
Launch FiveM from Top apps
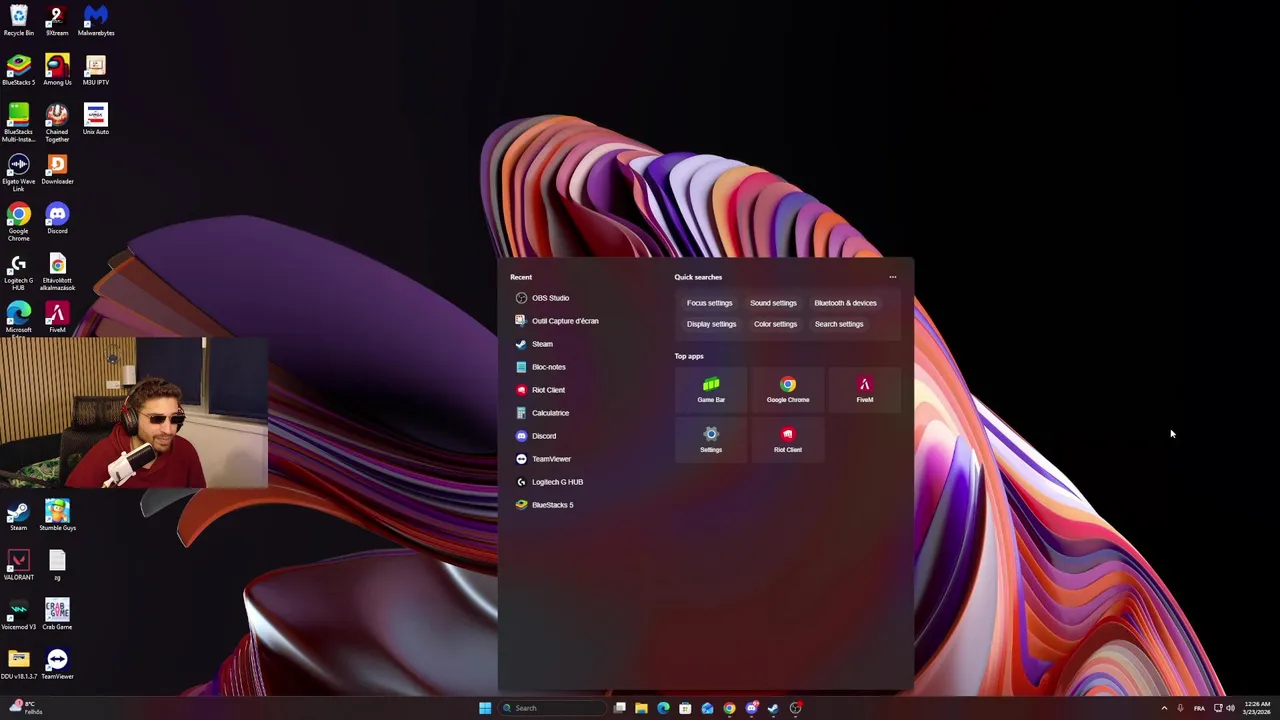(x=865, y=390)
